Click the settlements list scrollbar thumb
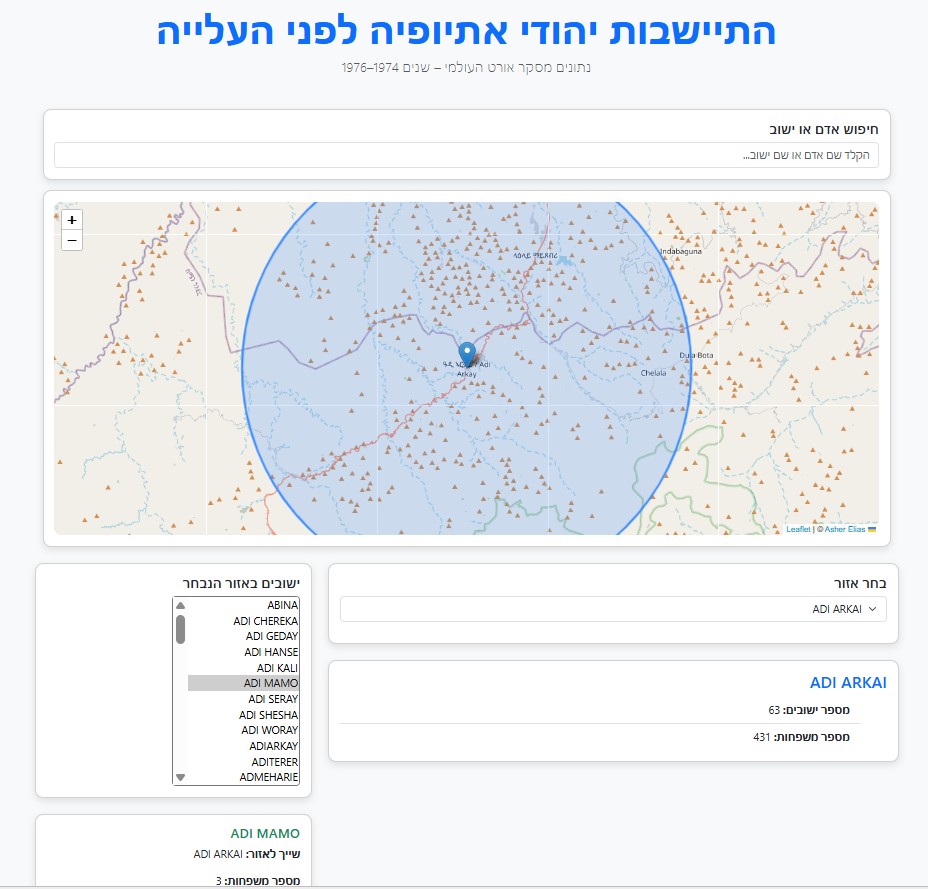The height and width of the screenshot is (889, 928). [181, 629]
